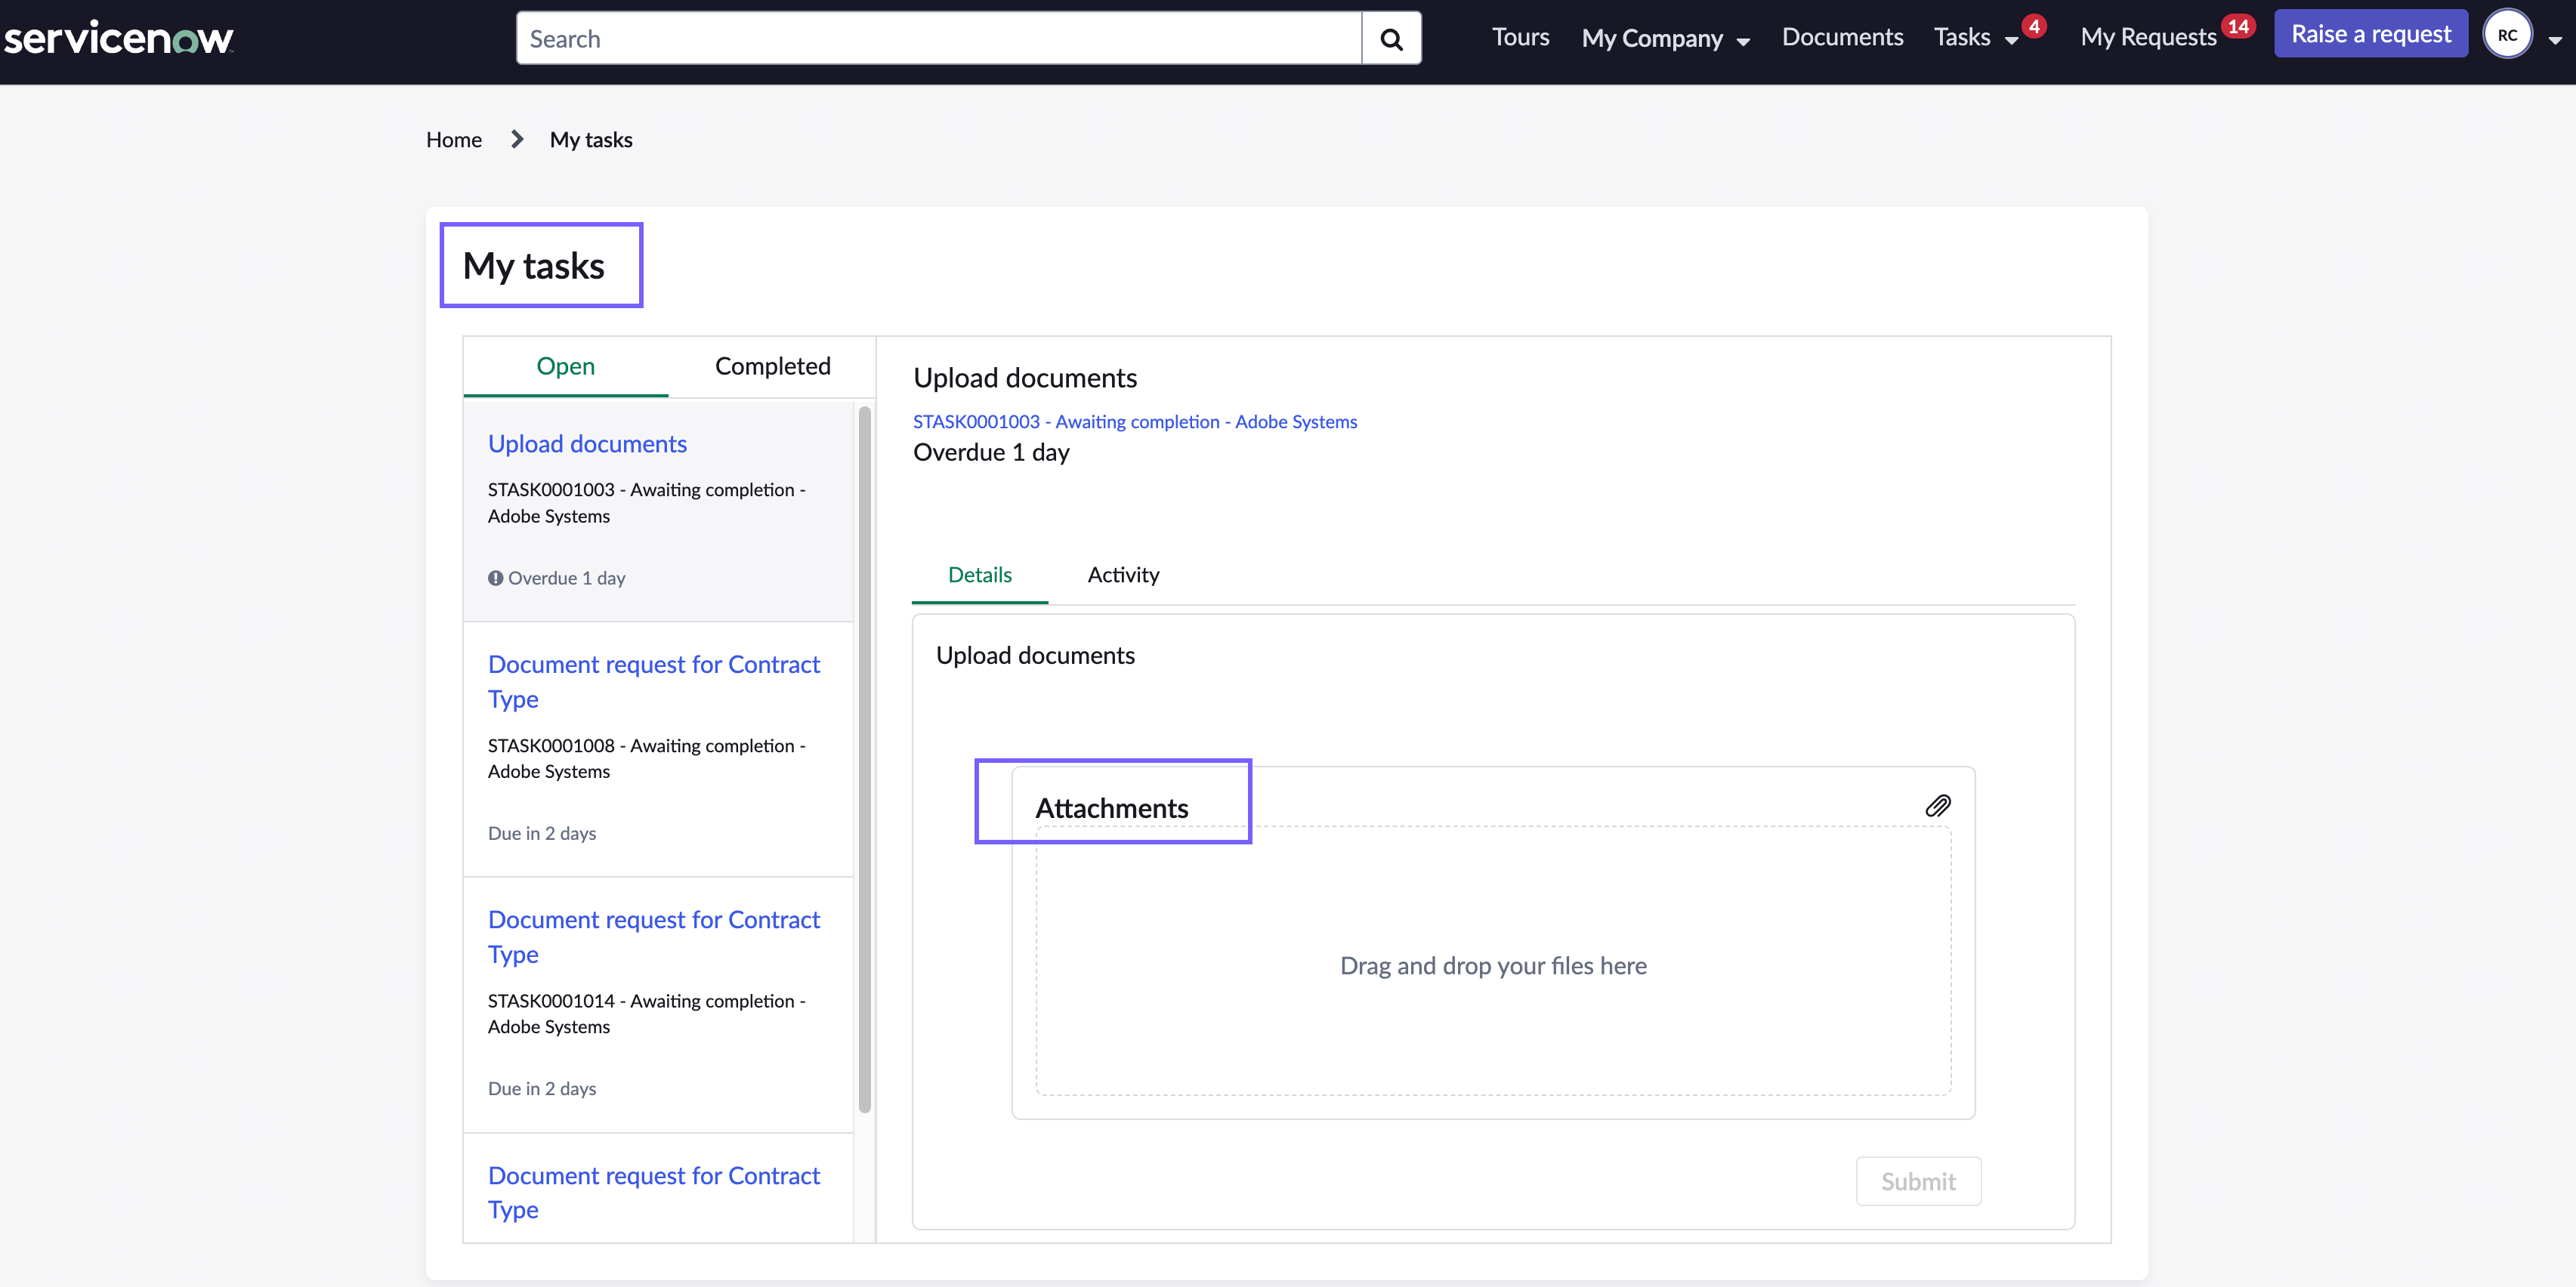The width and height of the screenshot is (2576, 1287).
Task: Open Document request task STASK0001014
Action: click(x=654, y=936)
